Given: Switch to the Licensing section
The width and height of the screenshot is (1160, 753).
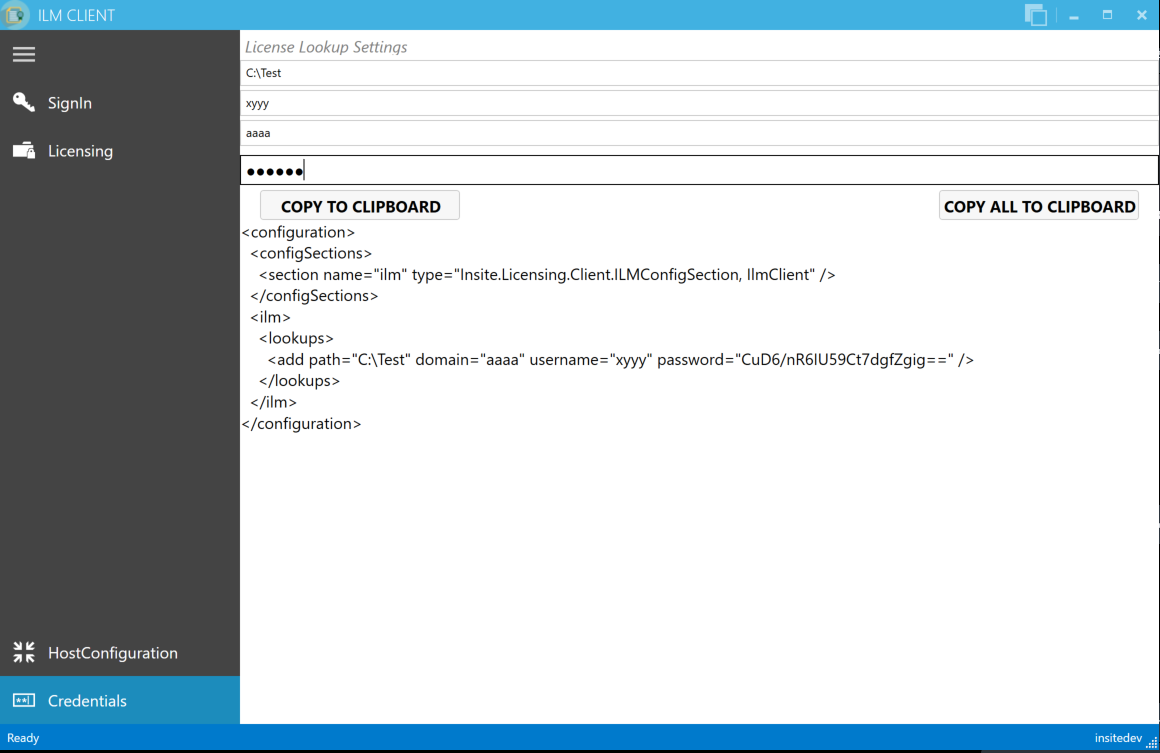Looking at the screenshot, I should [80, 150].
